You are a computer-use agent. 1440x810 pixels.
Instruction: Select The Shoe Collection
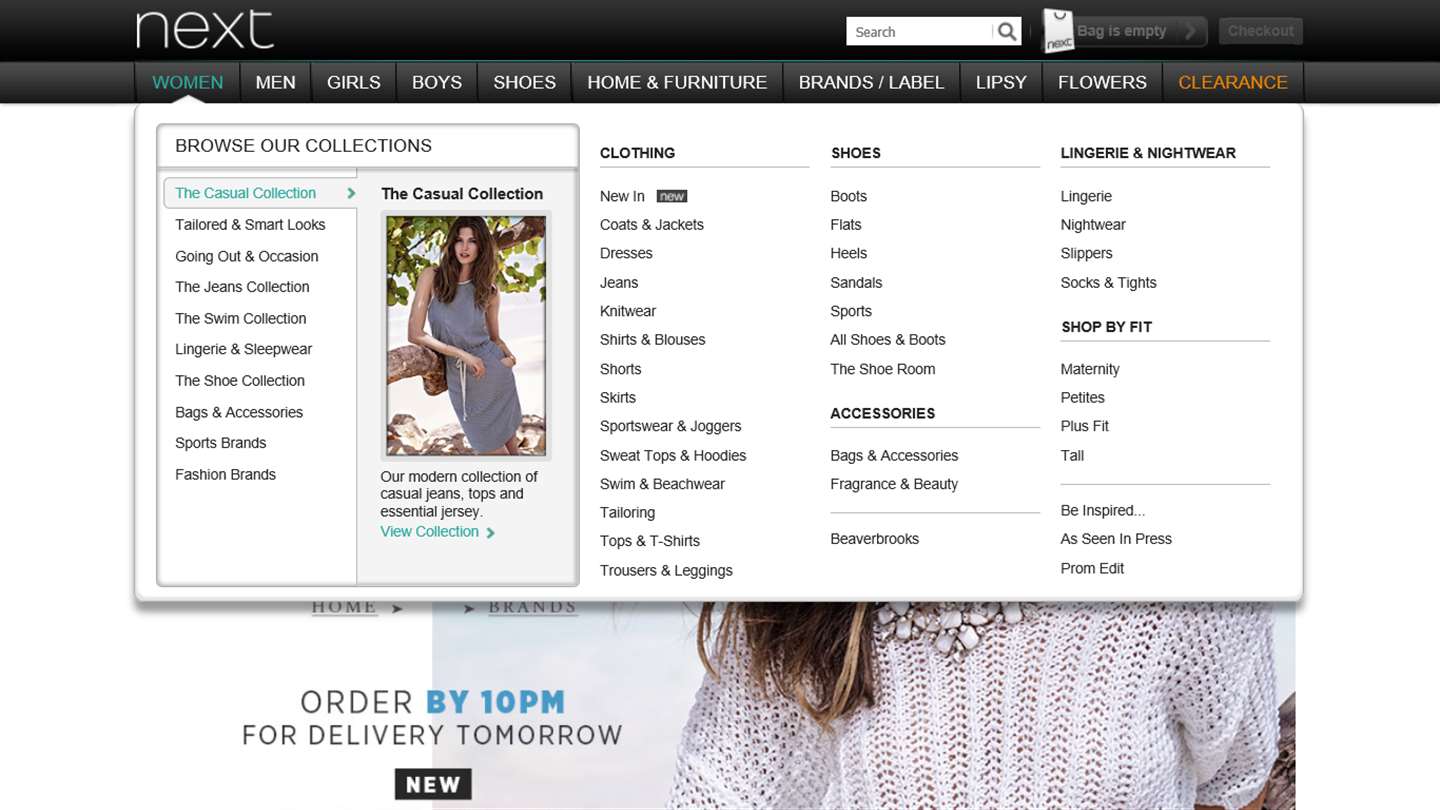240,381
